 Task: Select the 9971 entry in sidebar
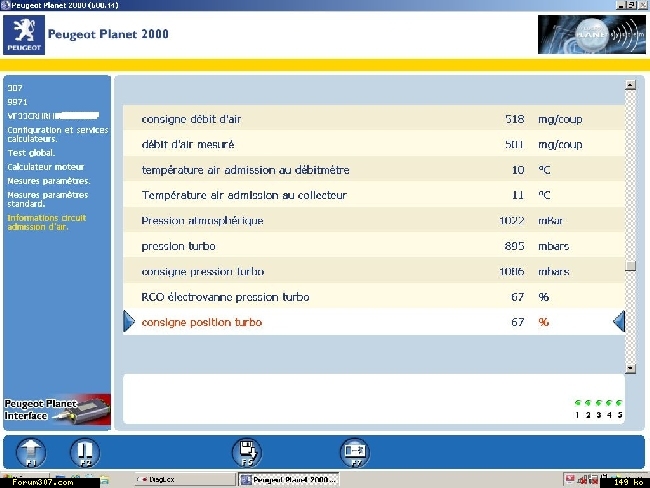coord(17,102)
